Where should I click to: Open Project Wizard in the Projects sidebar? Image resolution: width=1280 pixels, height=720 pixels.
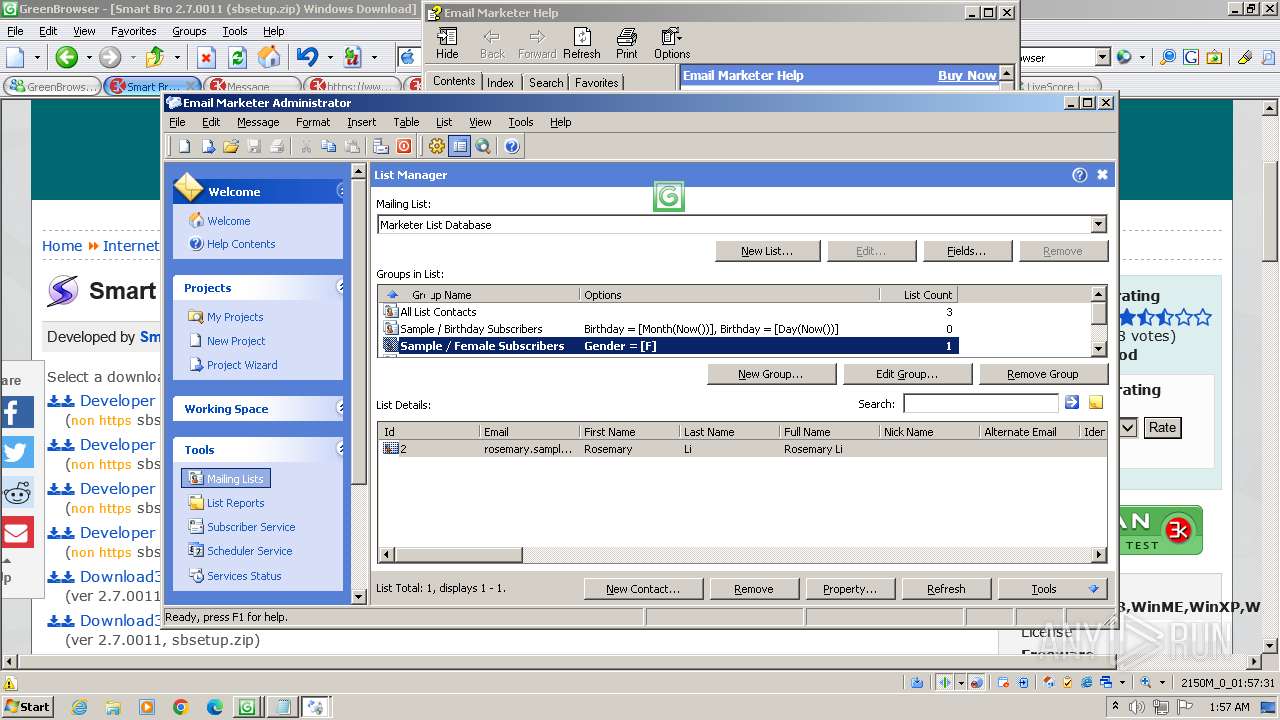coord(242,365)
